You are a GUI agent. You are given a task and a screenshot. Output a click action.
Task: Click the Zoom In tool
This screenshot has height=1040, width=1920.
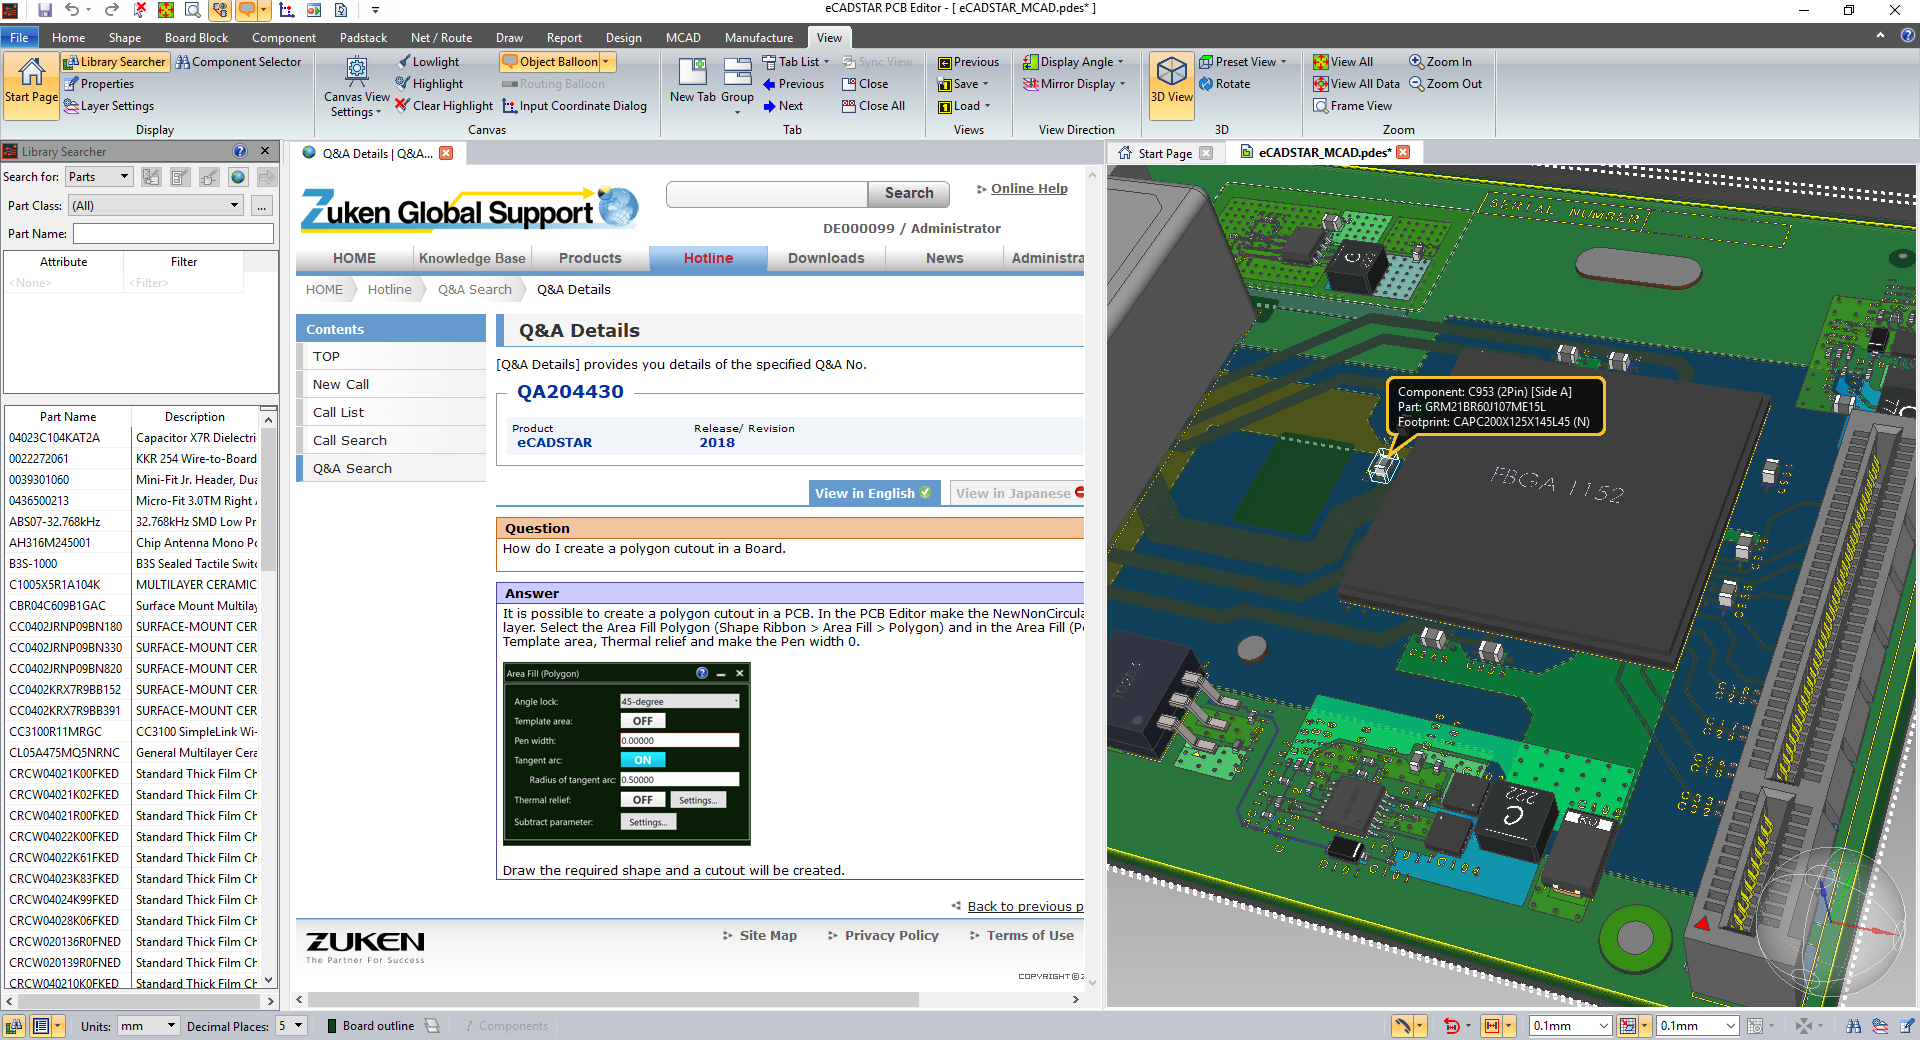1440,62
